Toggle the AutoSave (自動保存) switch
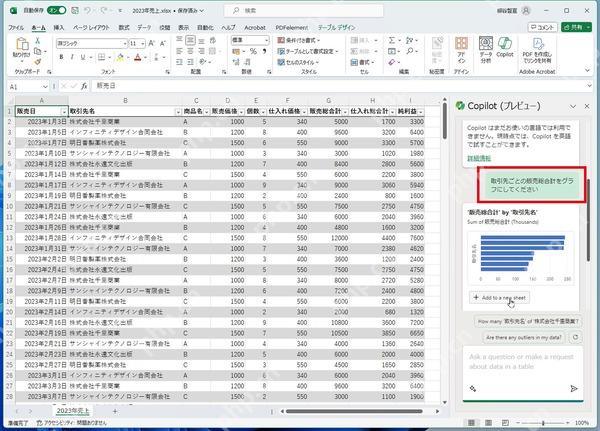Screen dimensions: 600x431 (x=57, y=10)
